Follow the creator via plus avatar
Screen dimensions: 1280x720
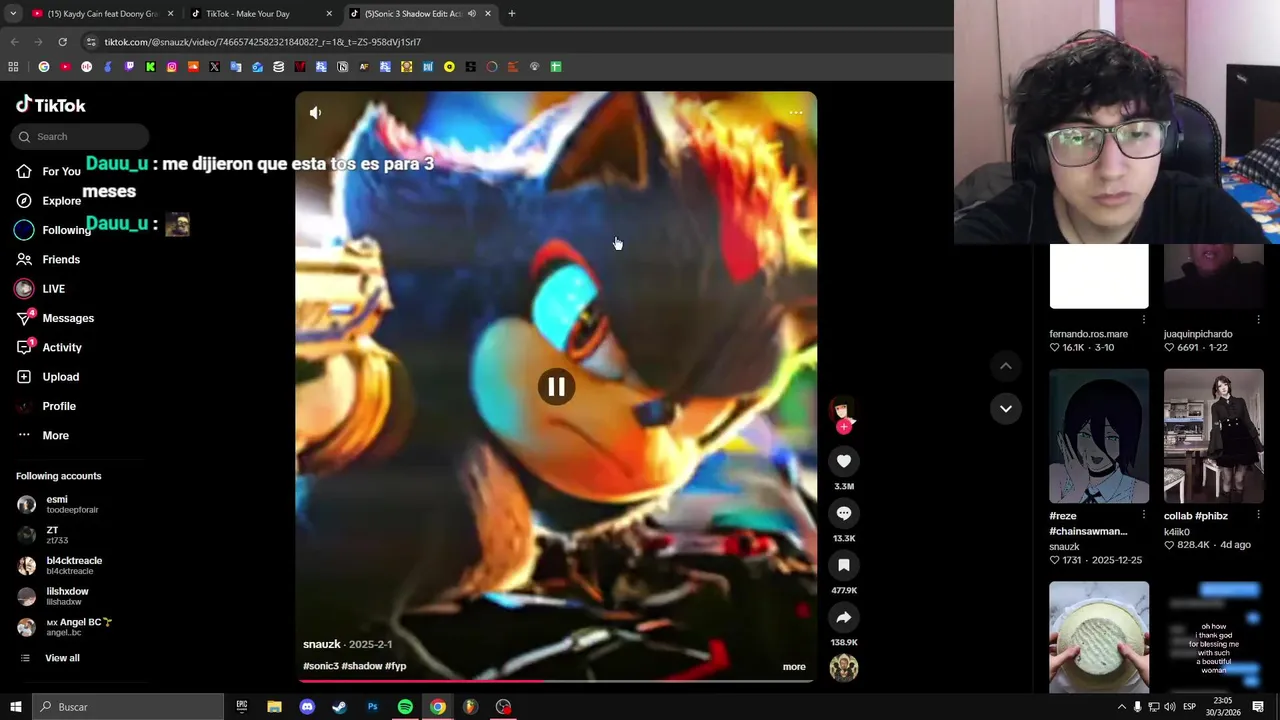tap(844, 427)
